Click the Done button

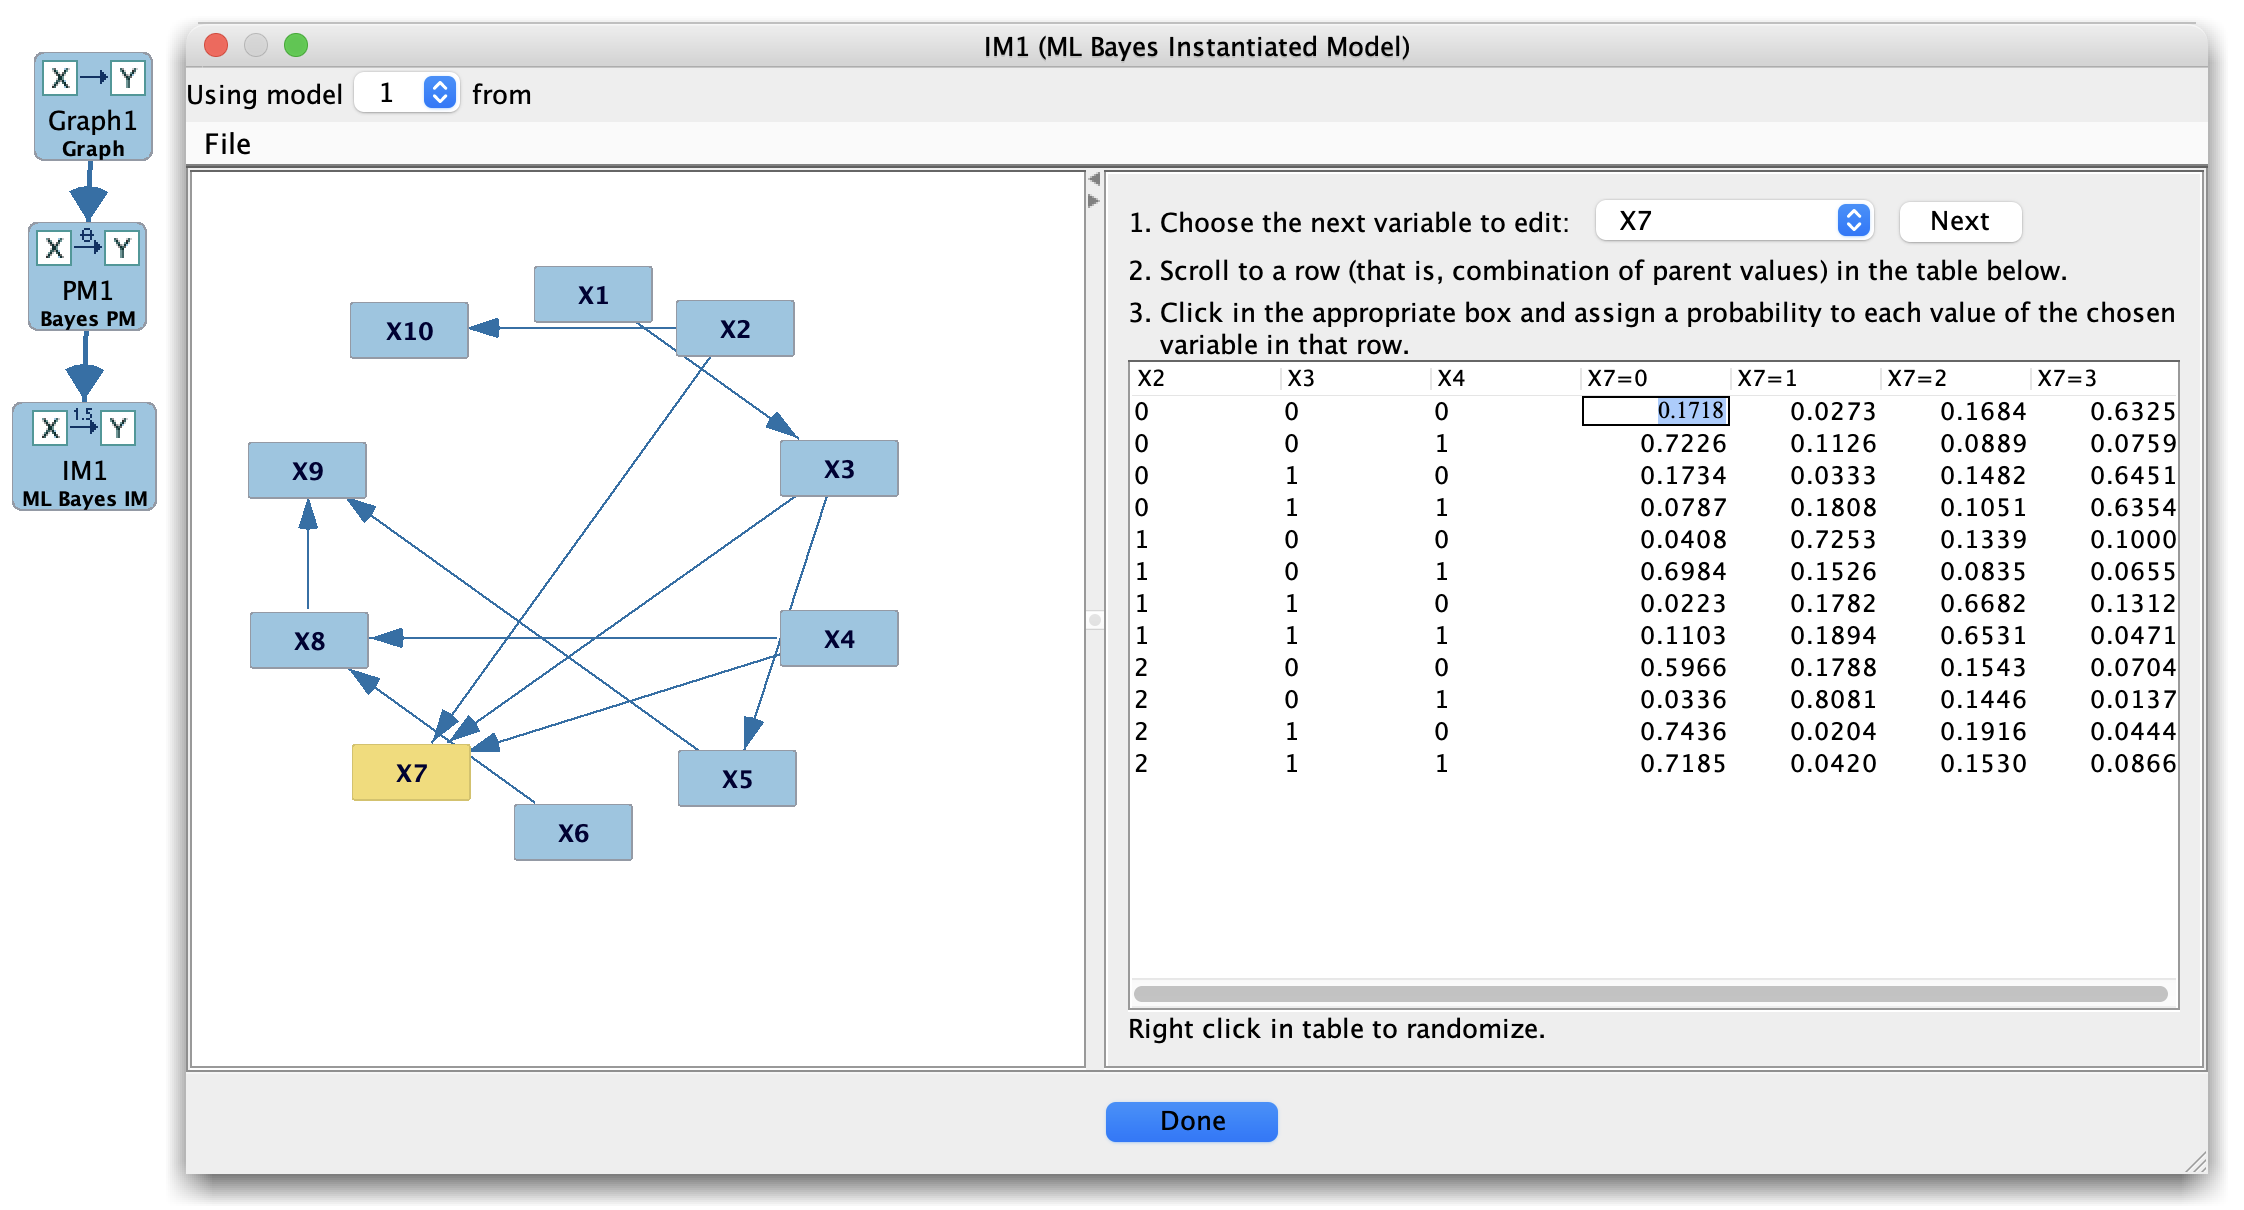1191,1121
